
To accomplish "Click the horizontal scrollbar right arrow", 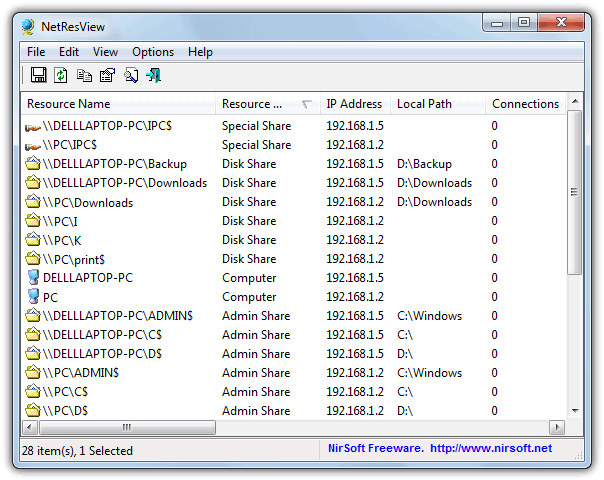I will [559, 427].
